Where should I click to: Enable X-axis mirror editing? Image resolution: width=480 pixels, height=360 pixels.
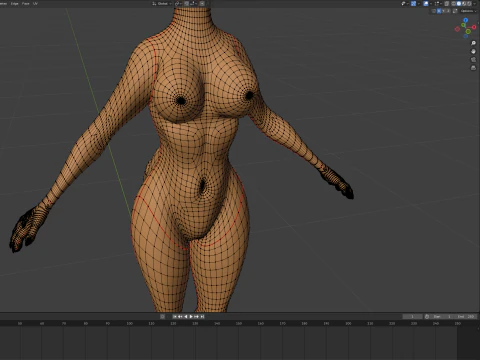click(x=438, y=11)
